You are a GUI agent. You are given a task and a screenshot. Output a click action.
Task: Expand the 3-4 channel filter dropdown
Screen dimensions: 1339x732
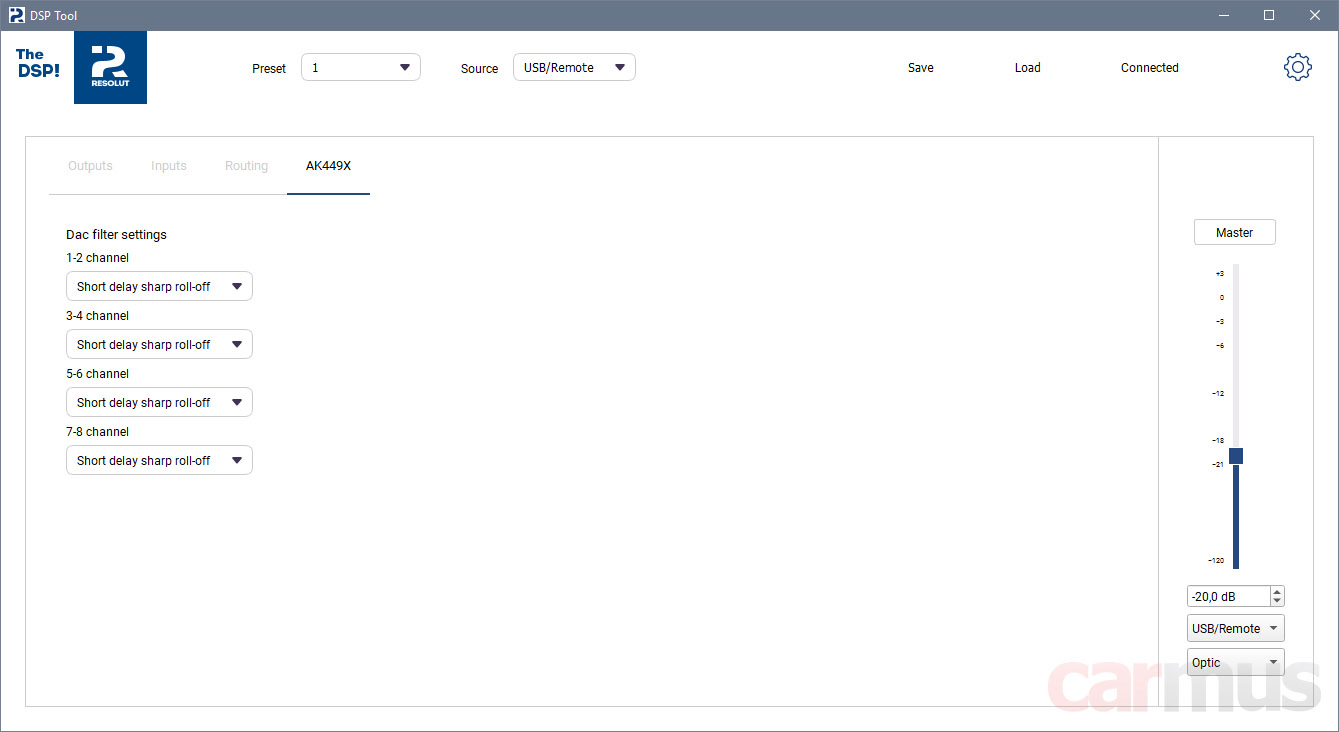[159, 344]
